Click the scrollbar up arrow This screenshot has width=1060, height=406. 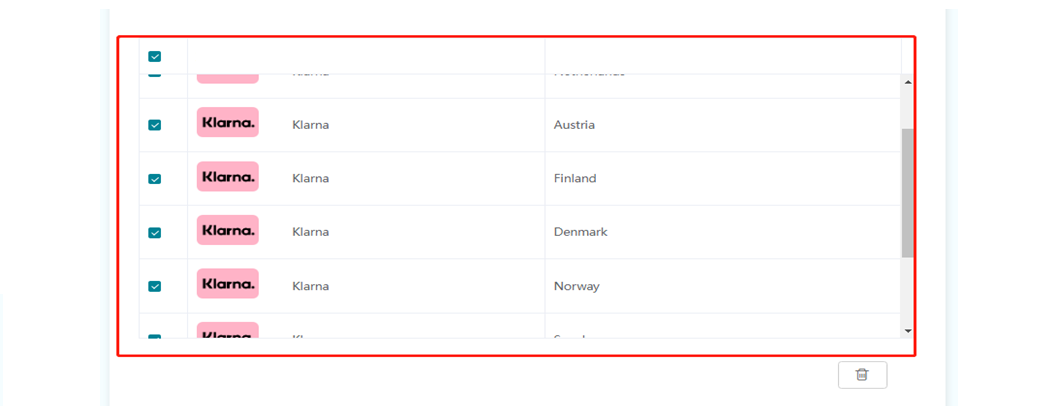(908, 82)
